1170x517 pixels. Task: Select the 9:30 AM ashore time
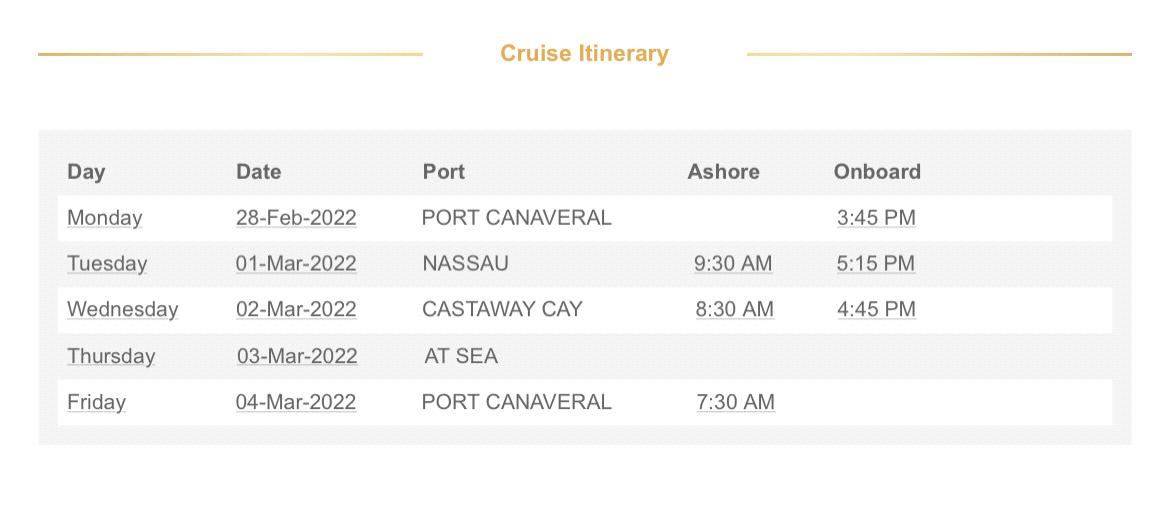[733, 263]
